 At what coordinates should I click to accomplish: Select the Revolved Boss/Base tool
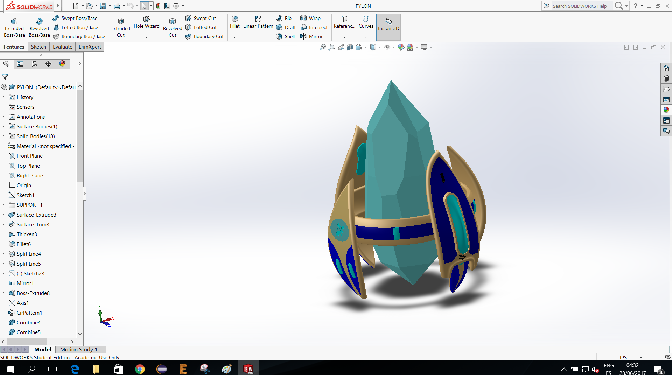39,27
